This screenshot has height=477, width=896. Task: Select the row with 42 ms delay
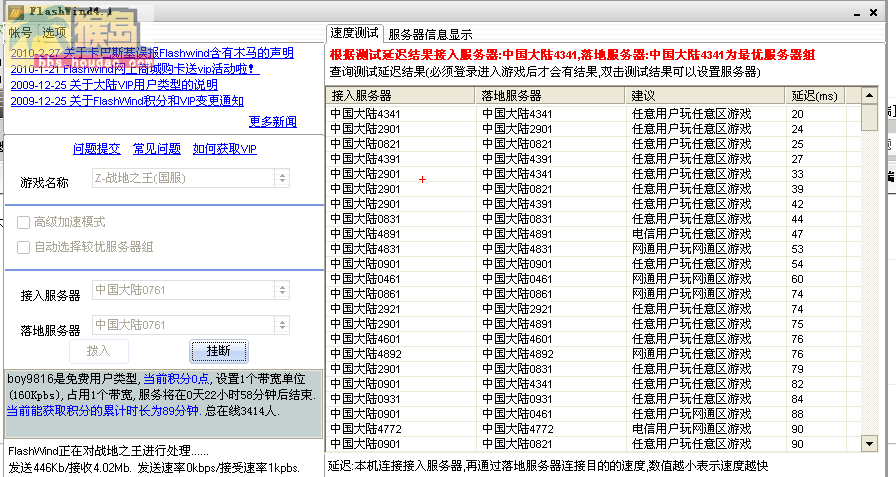pyautogui.click(x=593, y=204)
